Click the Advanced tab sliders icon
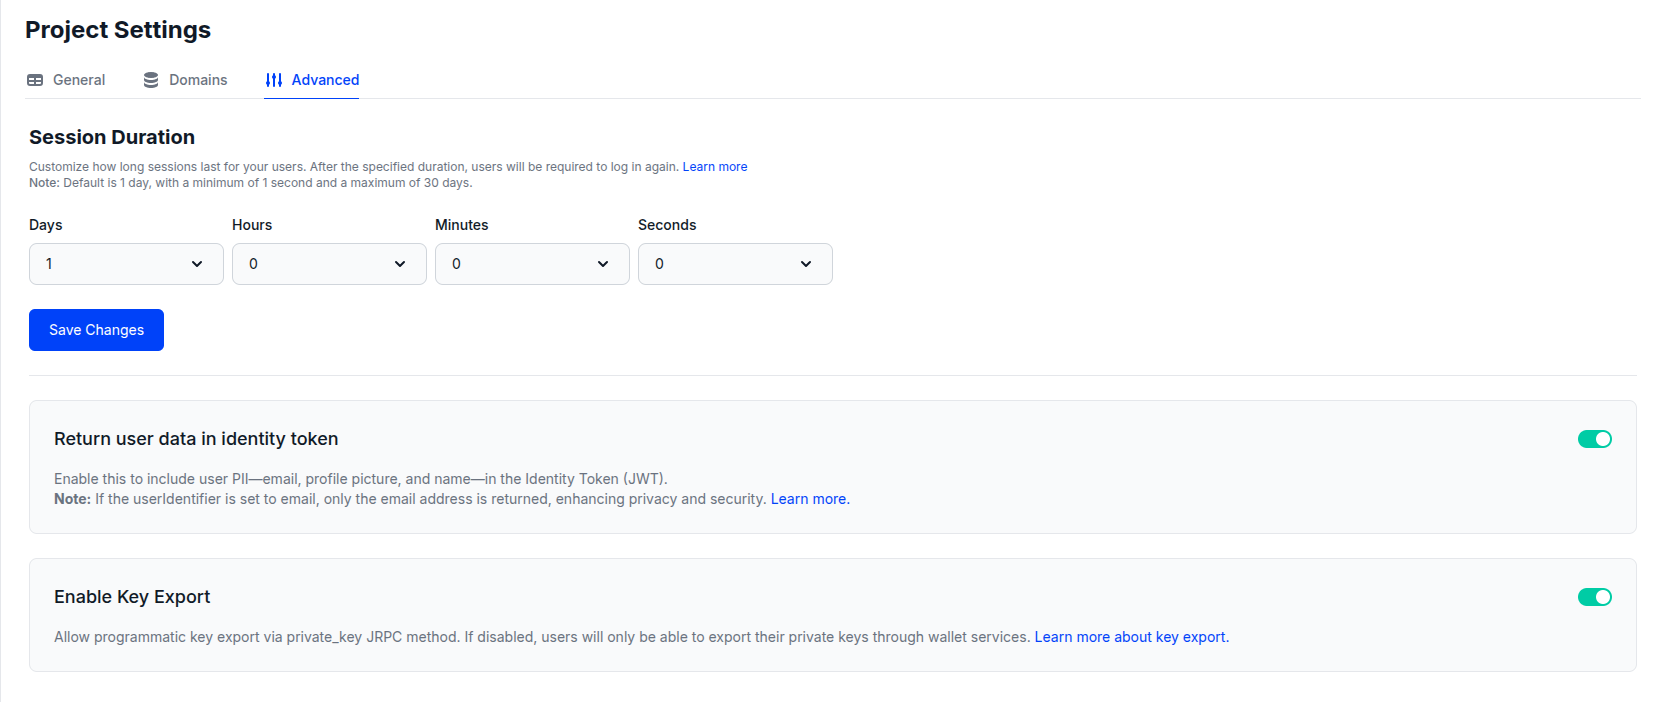 tap(274, 80)
